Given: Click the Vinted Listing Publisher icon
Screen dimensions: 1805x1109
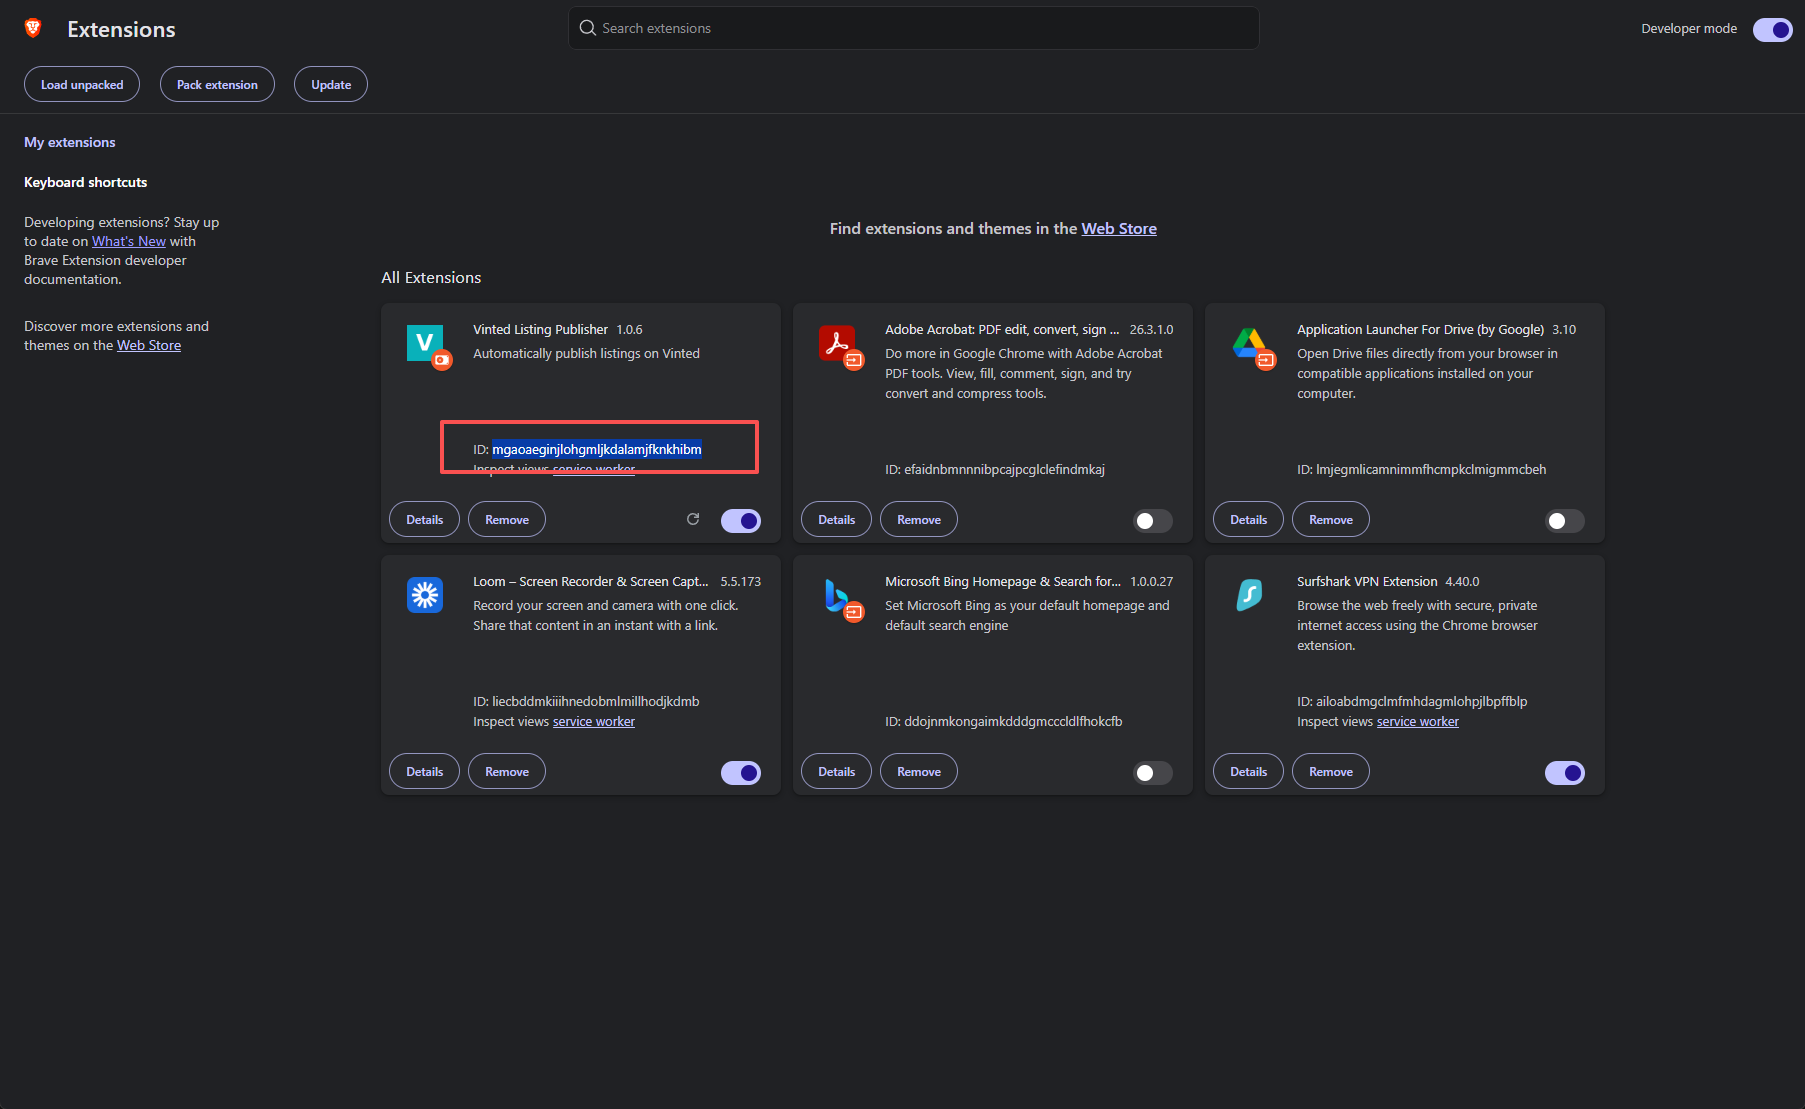Looking at the screenshot, I should coord(425,343).
